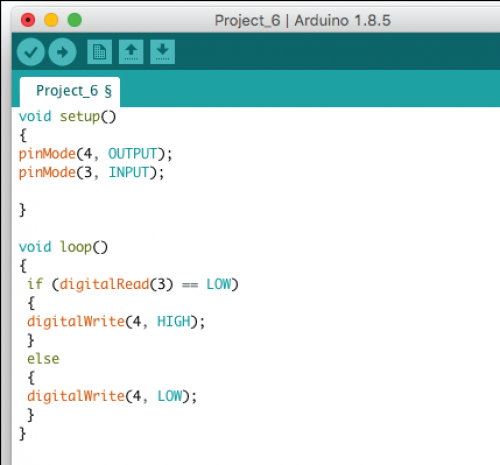Click the else keyword in the code
500x465 pixels.
(43, 359)
